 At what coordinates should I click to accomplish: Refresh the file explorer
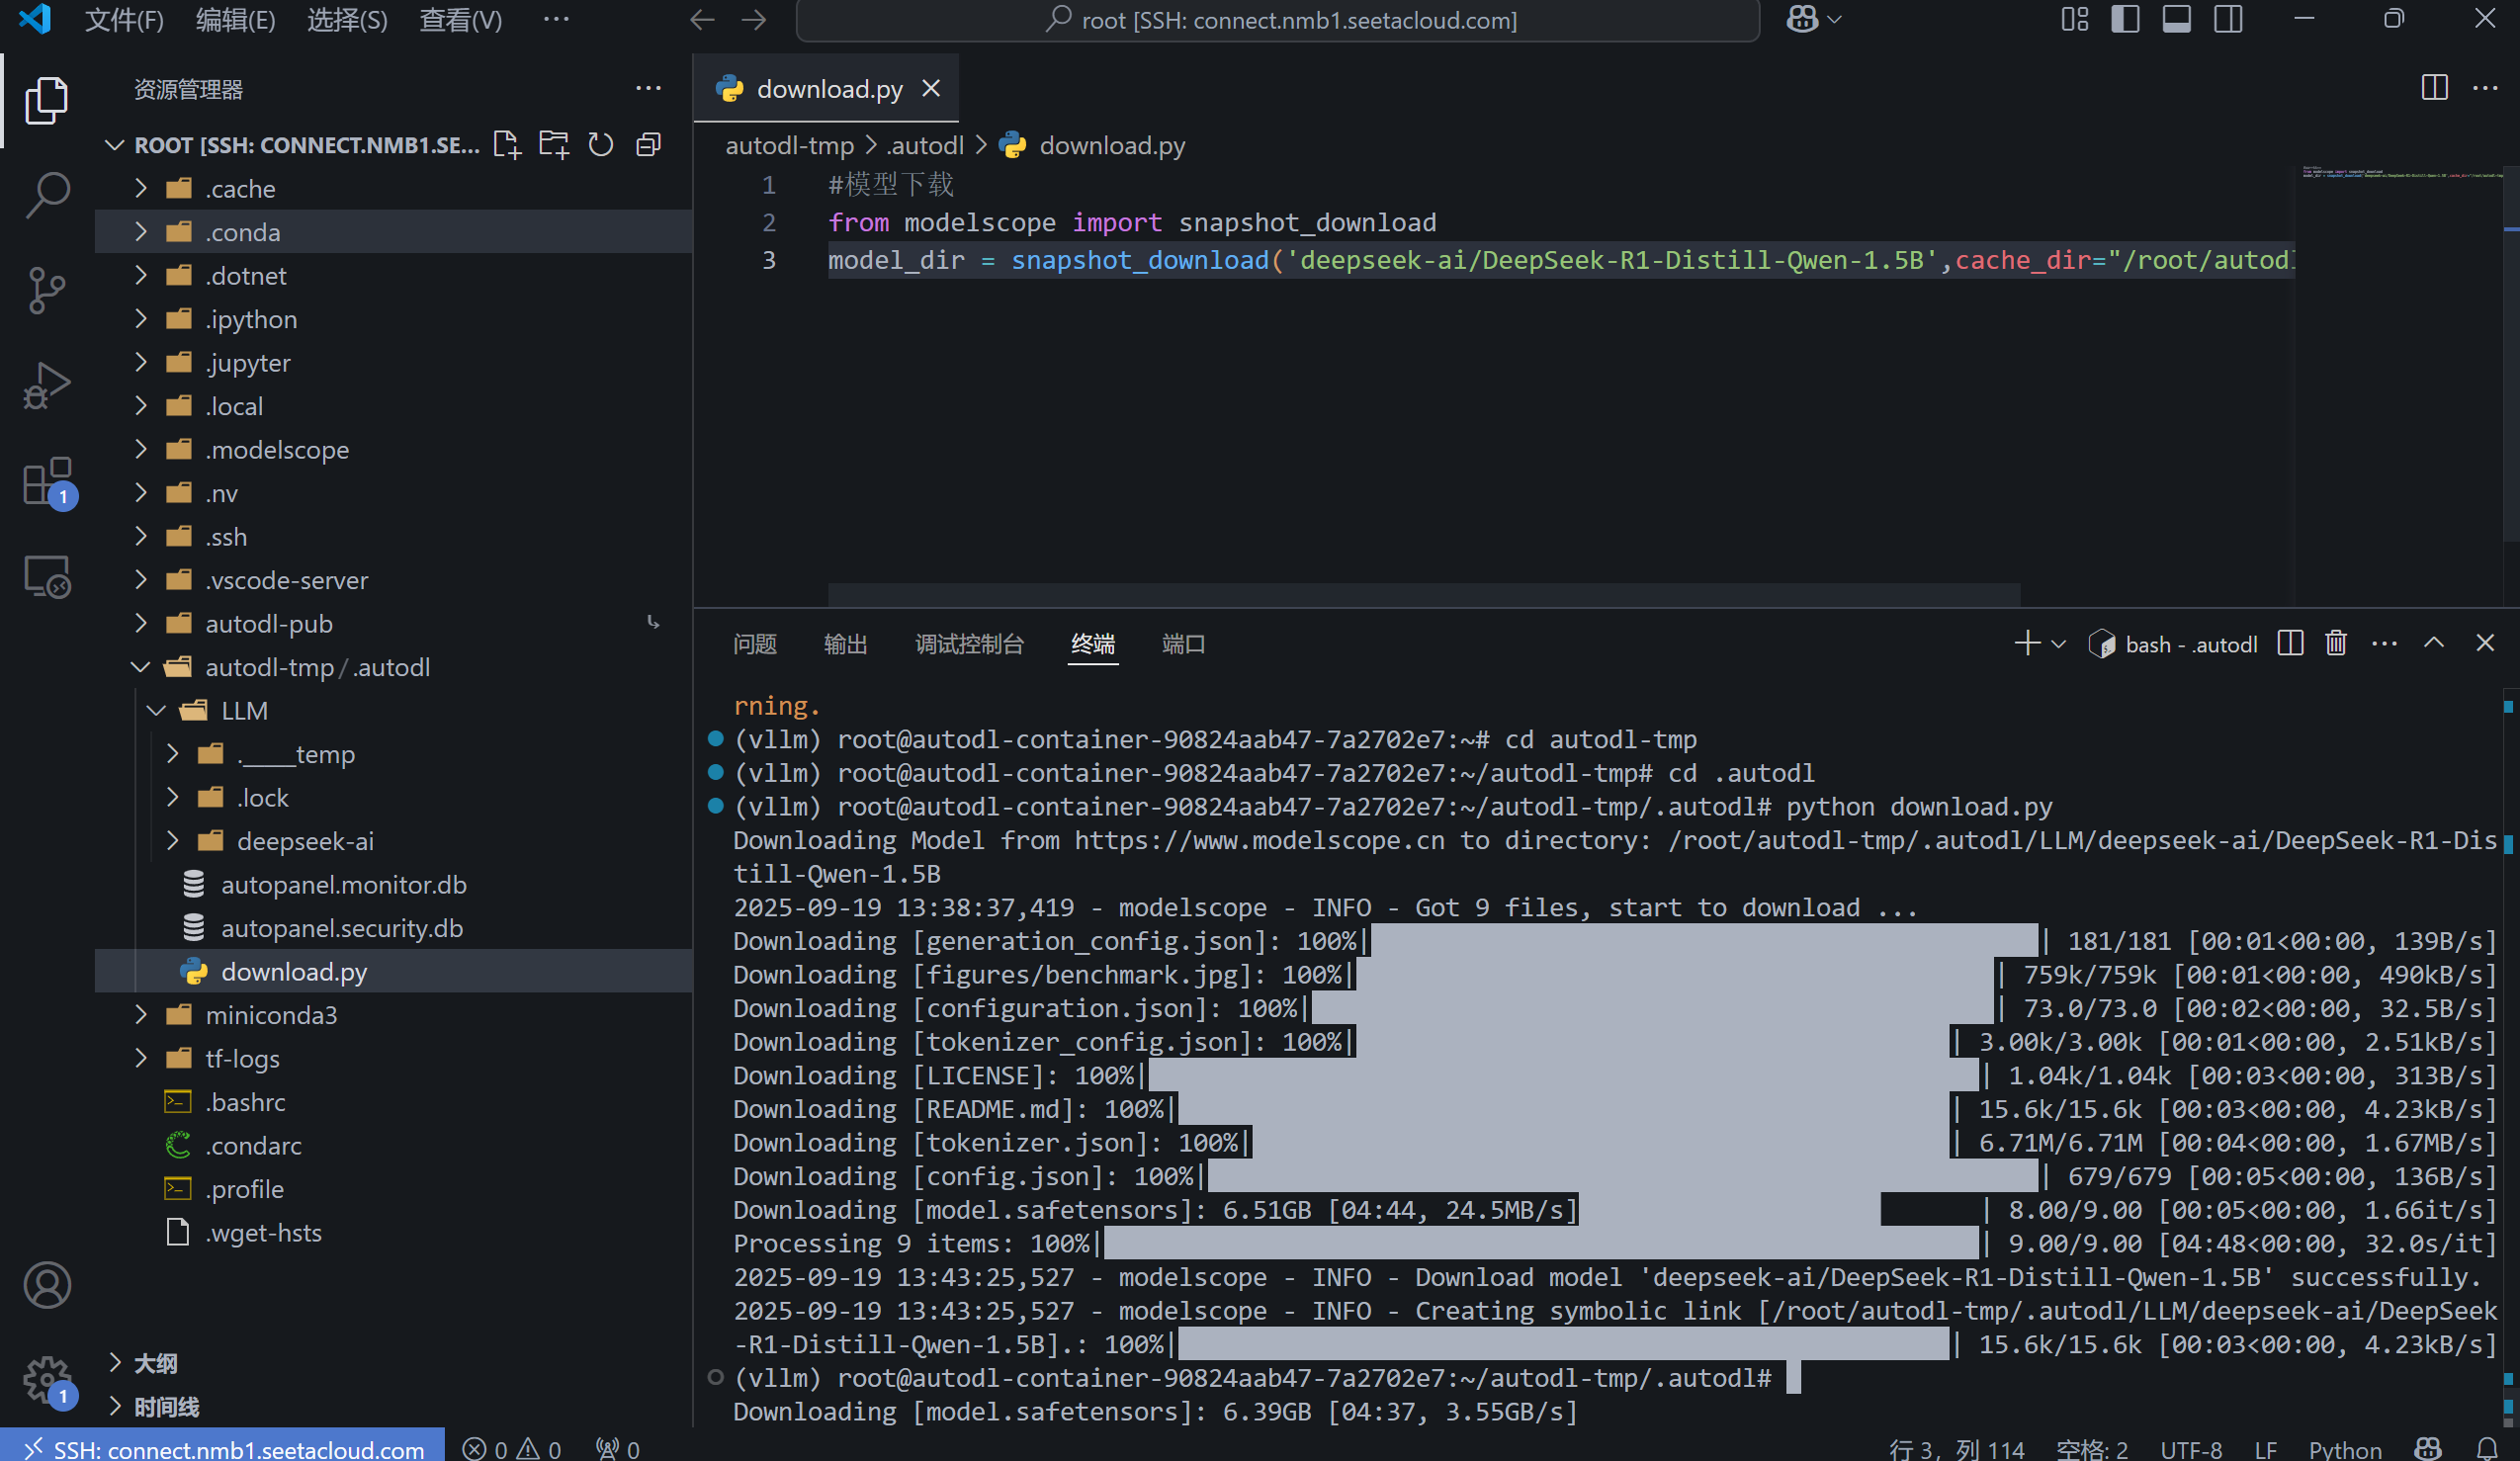point(600,145)
